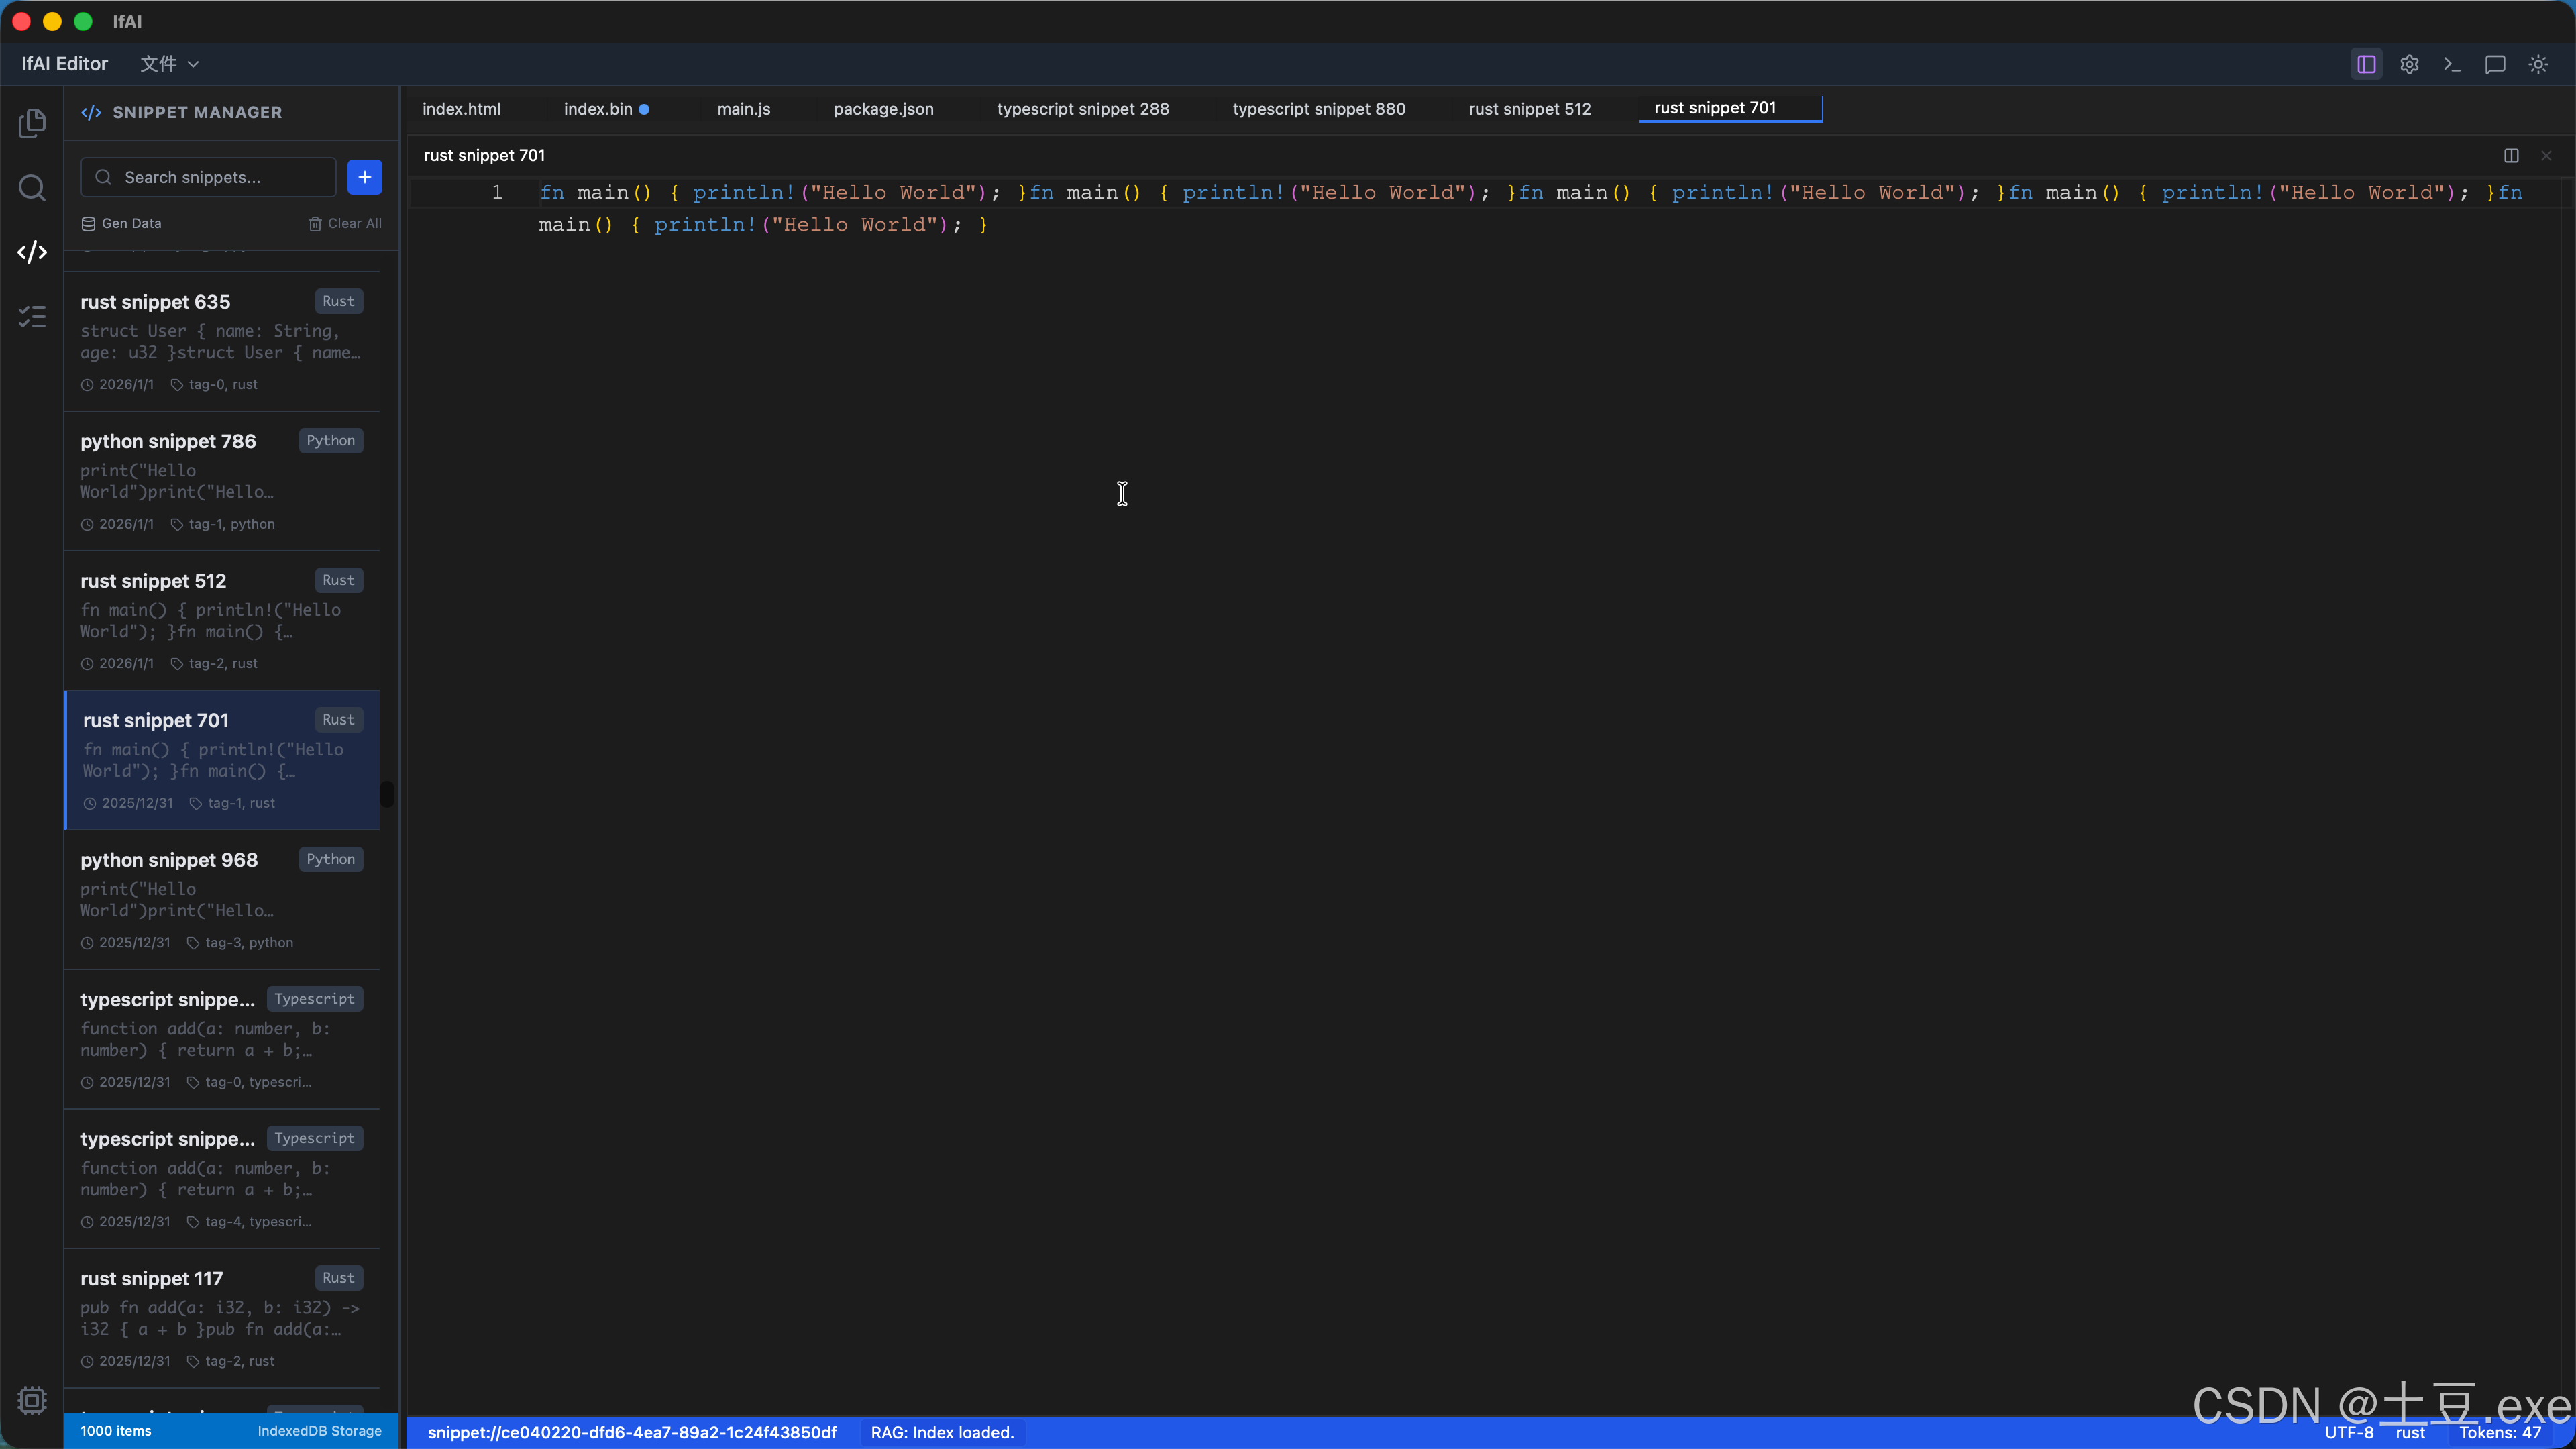Split the editor pane
The height and width of the screenshot is (1449, 2576).
2511,155
